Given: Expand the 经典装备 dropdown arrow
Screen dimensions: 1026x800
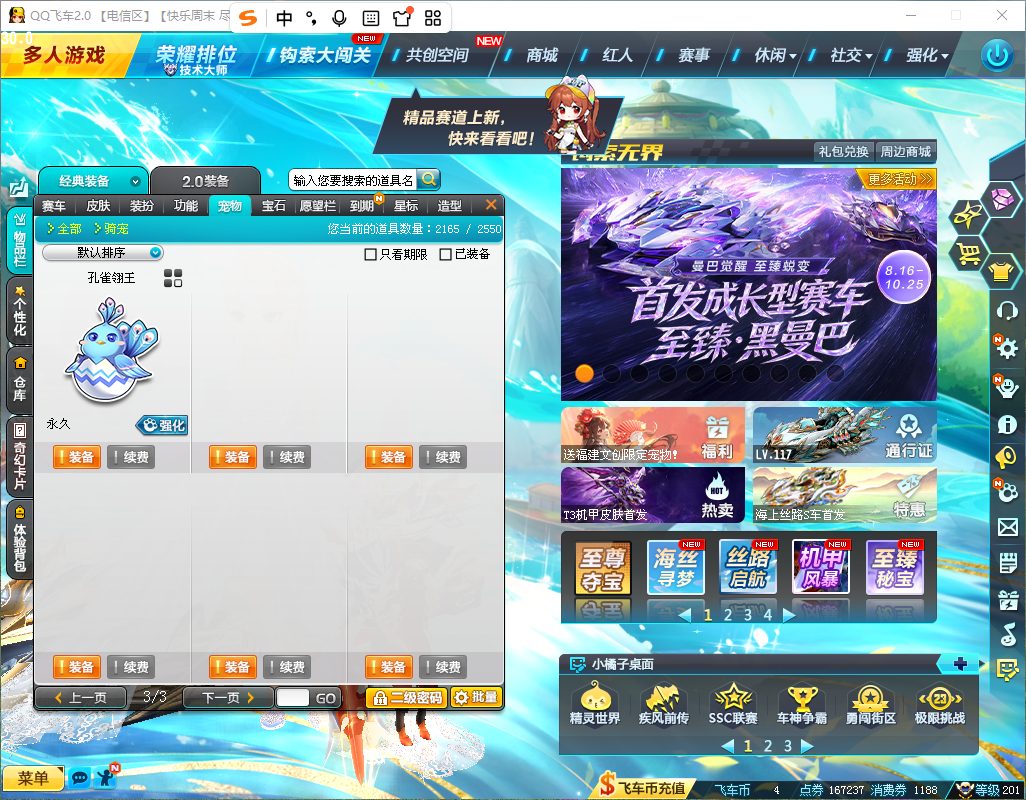Looking at the screenshot, I should pyautogui.click(x=135, y=181).
